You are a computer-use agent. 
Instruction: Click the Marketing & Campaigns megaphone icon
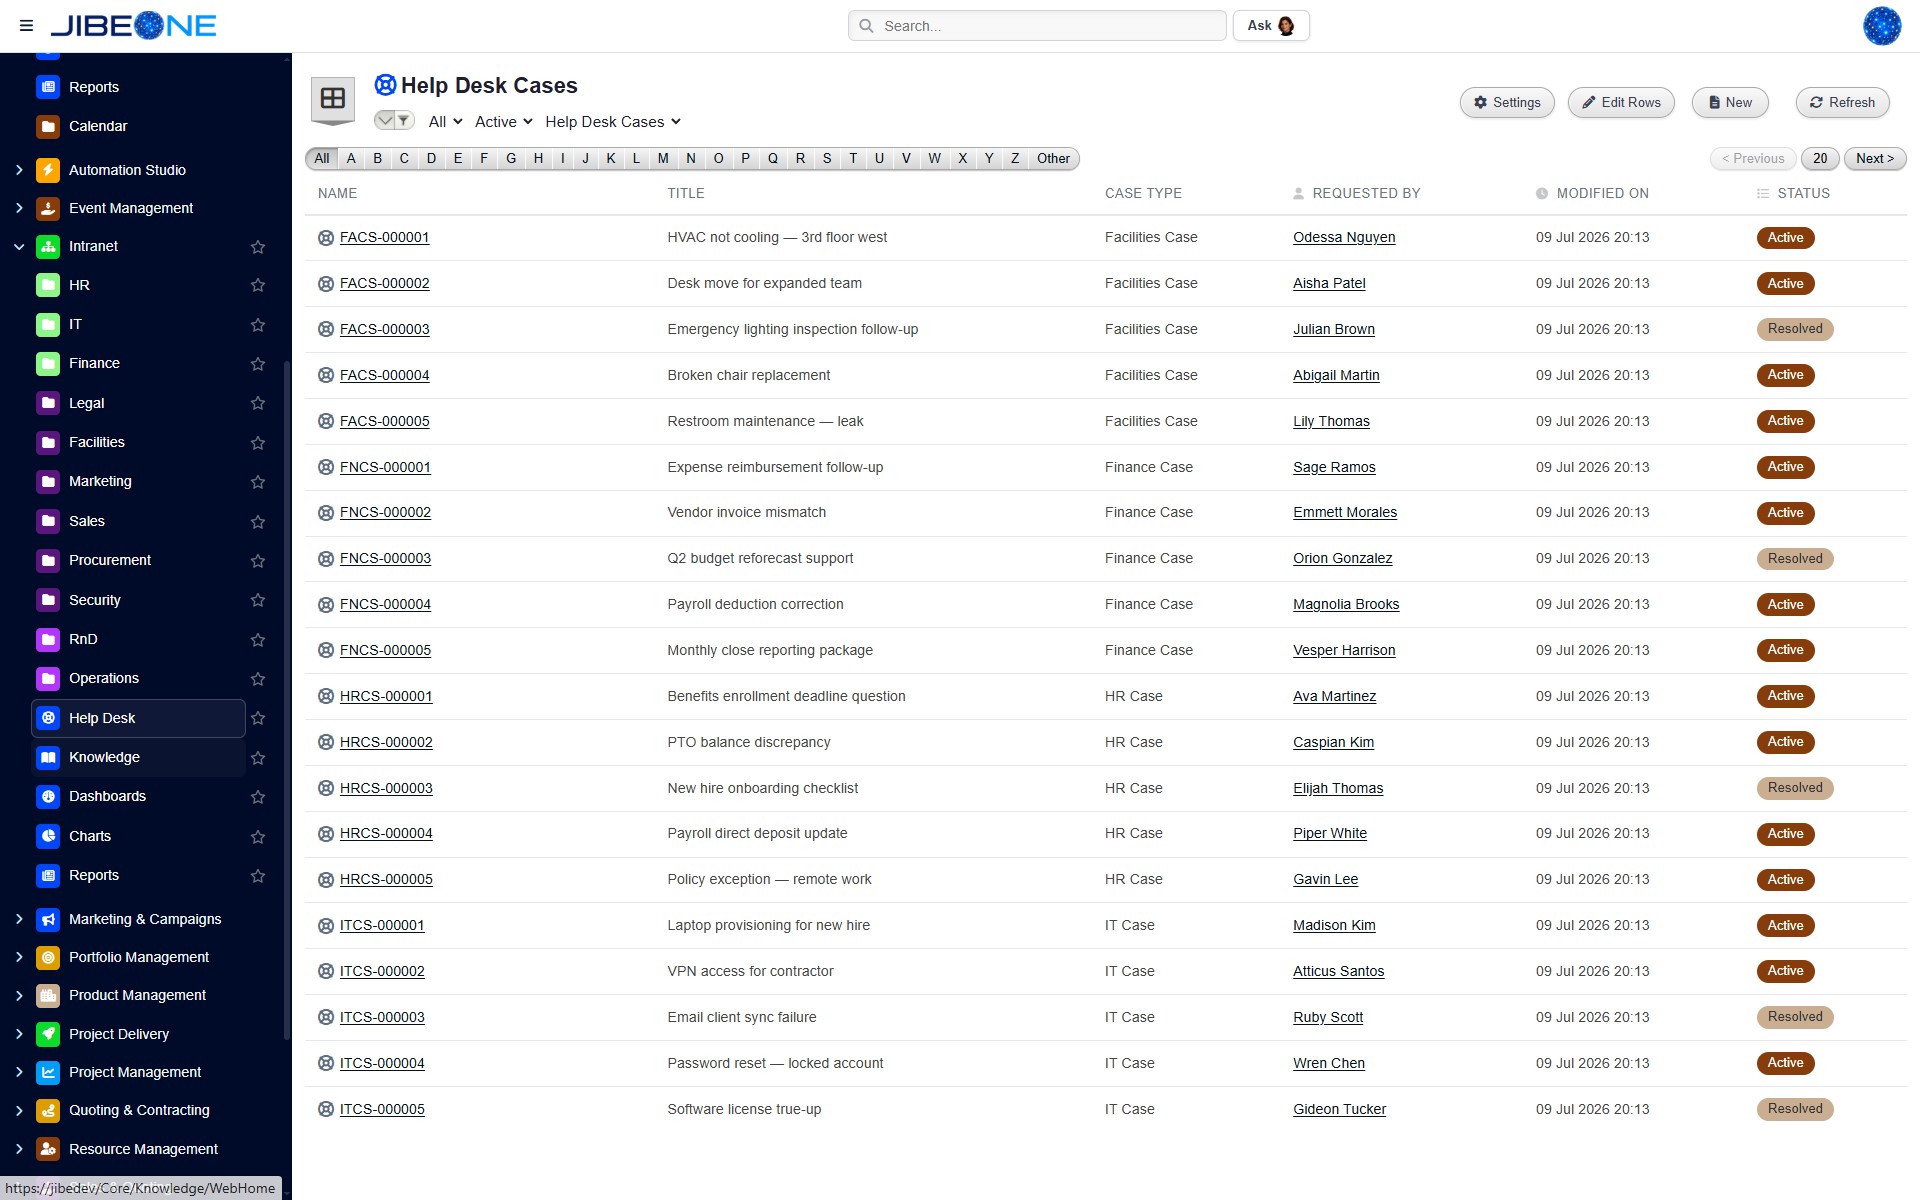pyautogui.click(x=48, y=919)
